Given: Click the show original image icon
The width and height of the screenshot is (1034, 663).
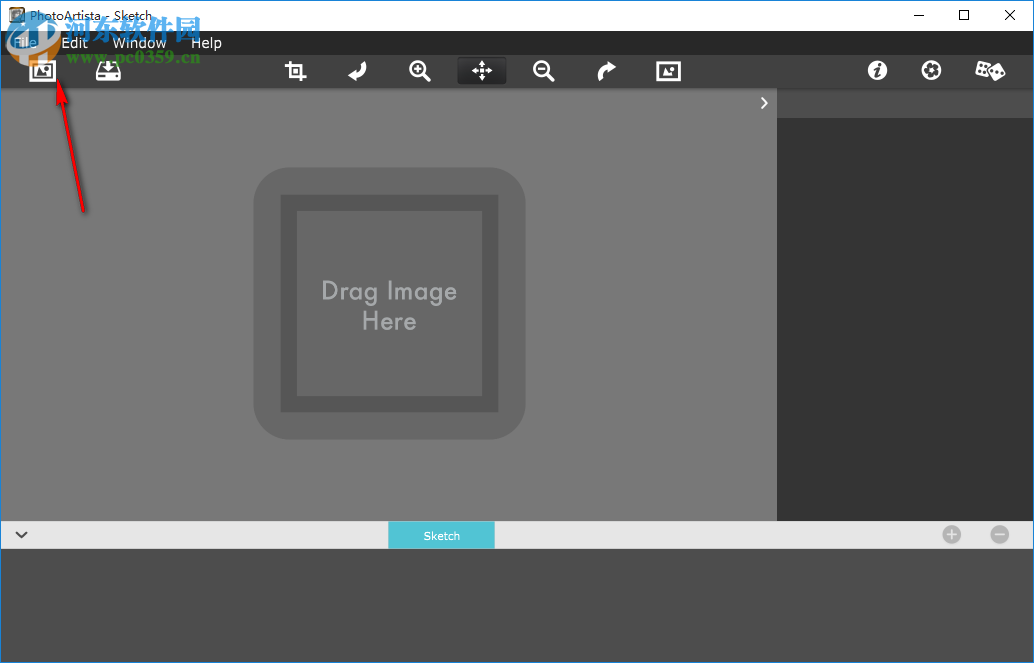Looking at the screenshot, I should pos(668,71).
